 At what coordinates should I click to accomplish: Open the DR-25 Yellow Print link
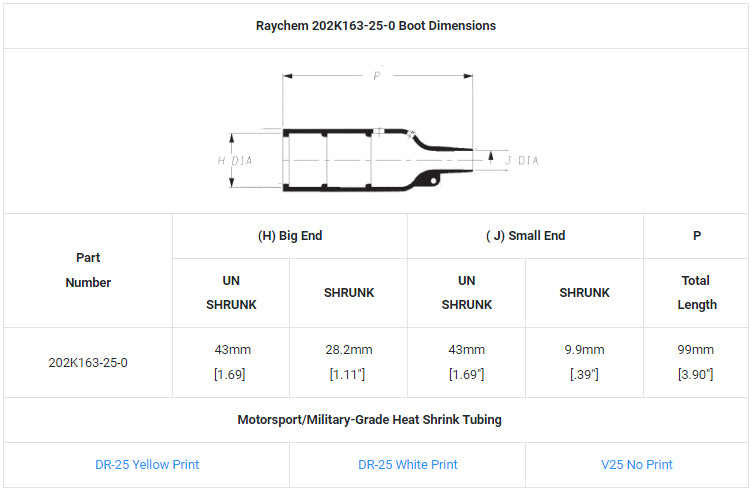(x=146, y=464)
